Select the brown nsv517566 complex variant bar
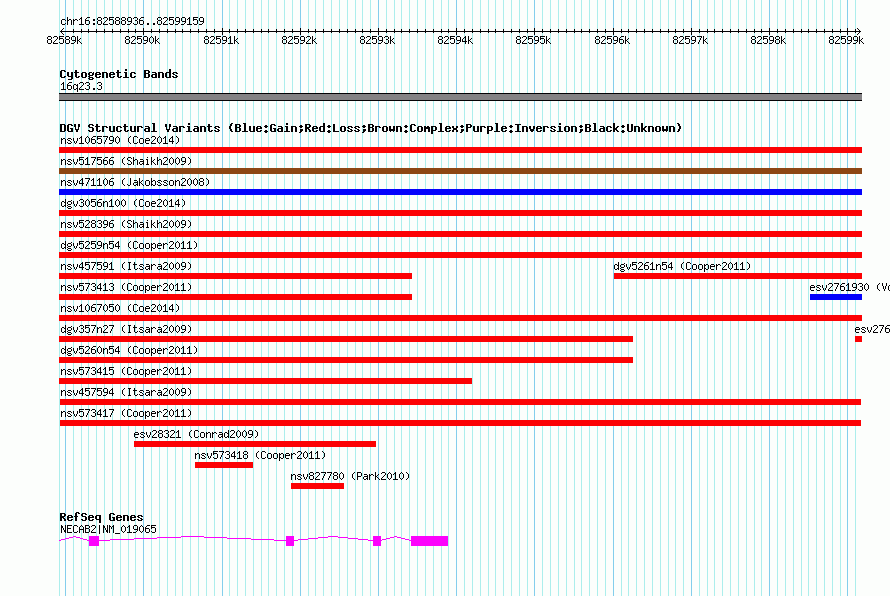The image size is (890, 596). click(460, 171)
